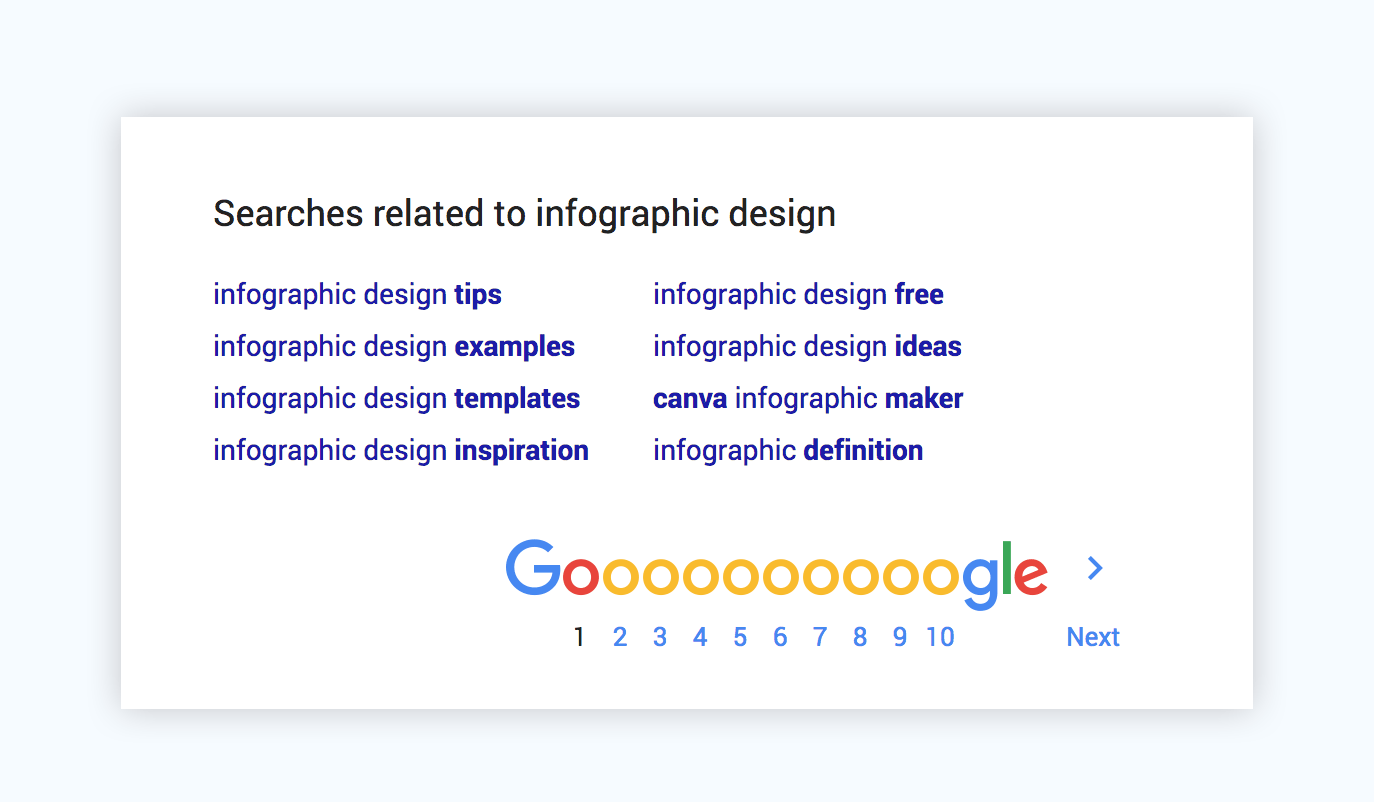Select "infographic design free" search link
The height and width of the screenshot is (802, 1374).
coord(798,295)
